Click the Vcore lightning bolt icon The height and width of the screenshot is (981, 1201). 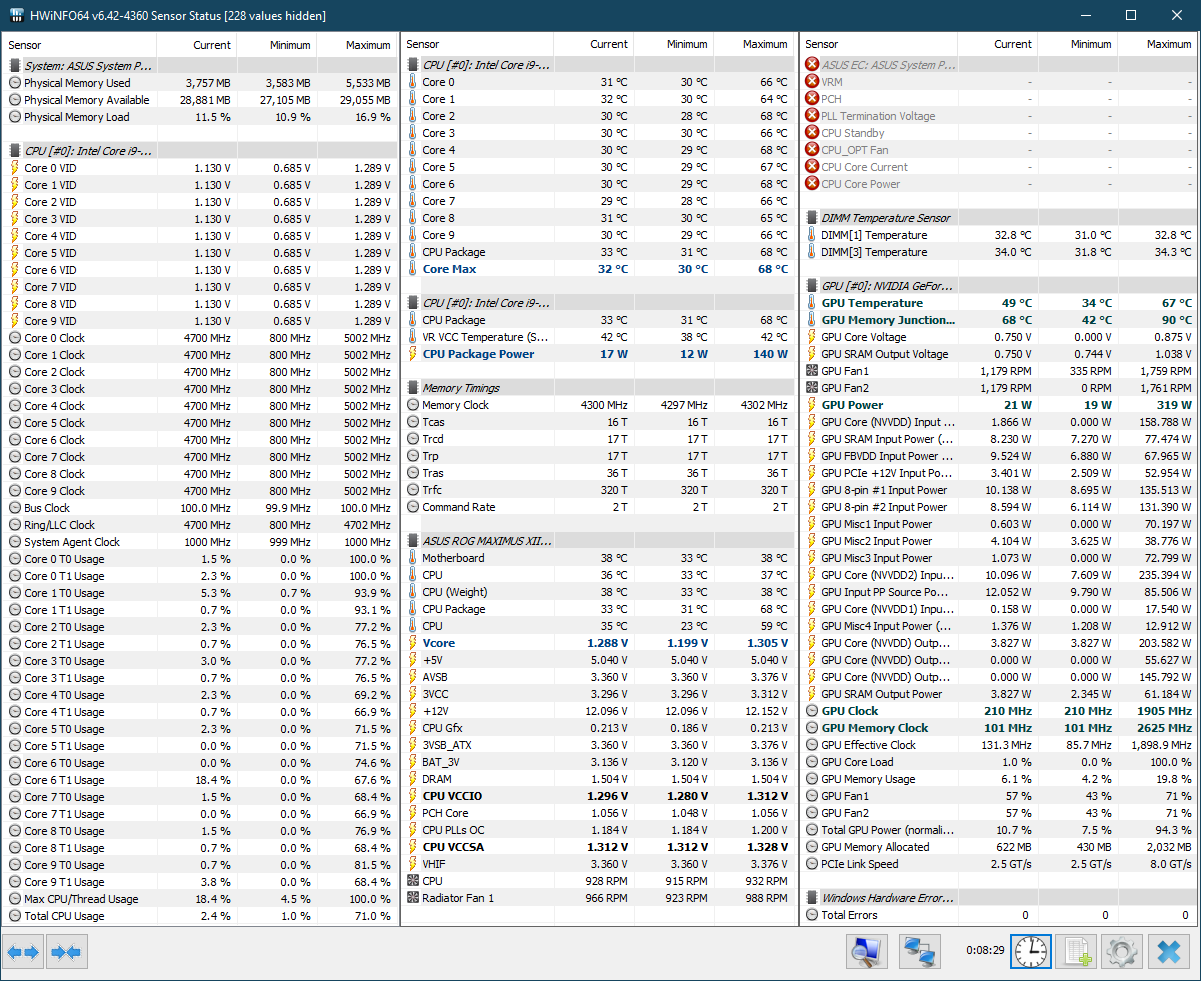(413, 643)
